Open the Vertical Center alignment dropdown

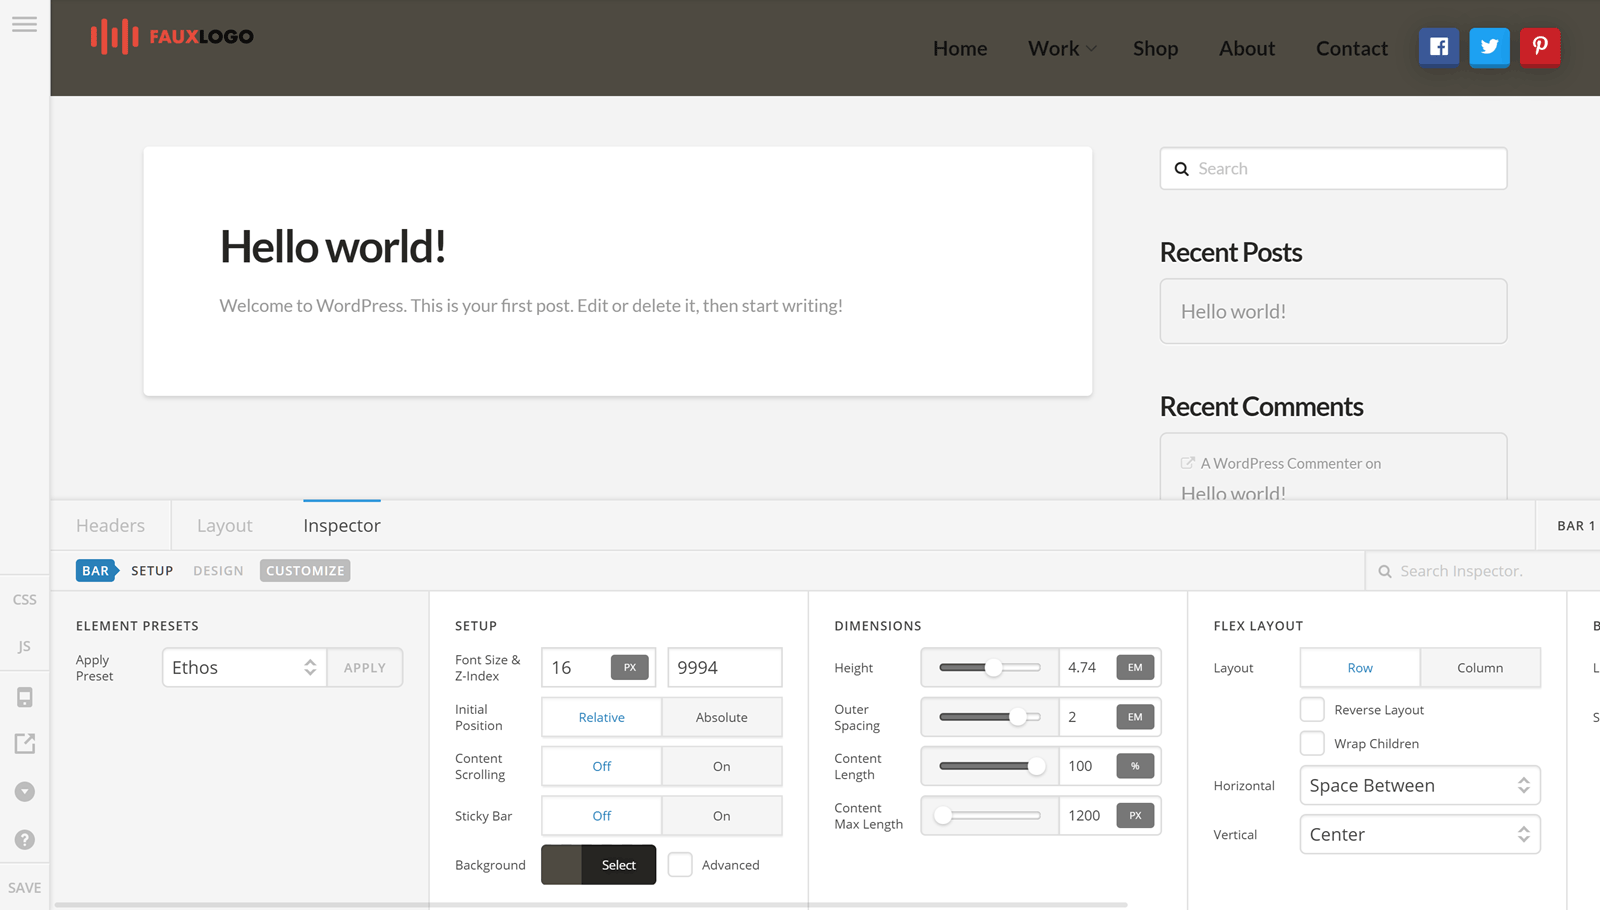(x=1419, y=835)
